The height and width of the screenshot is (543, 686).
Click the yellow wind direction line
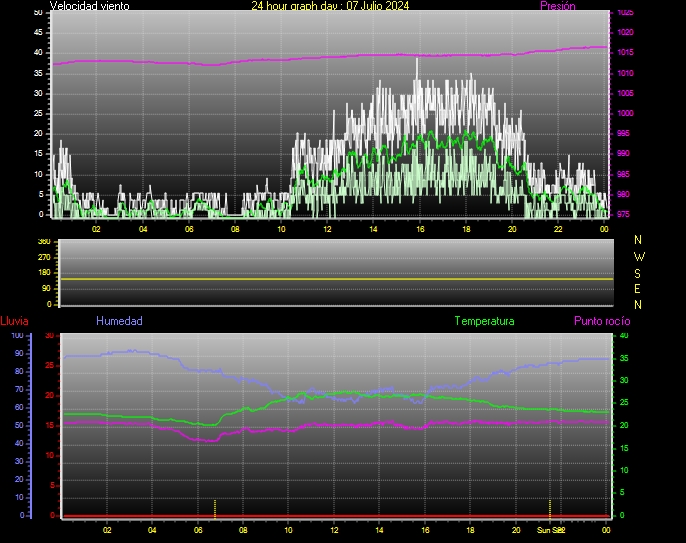[x=336, y=279]
